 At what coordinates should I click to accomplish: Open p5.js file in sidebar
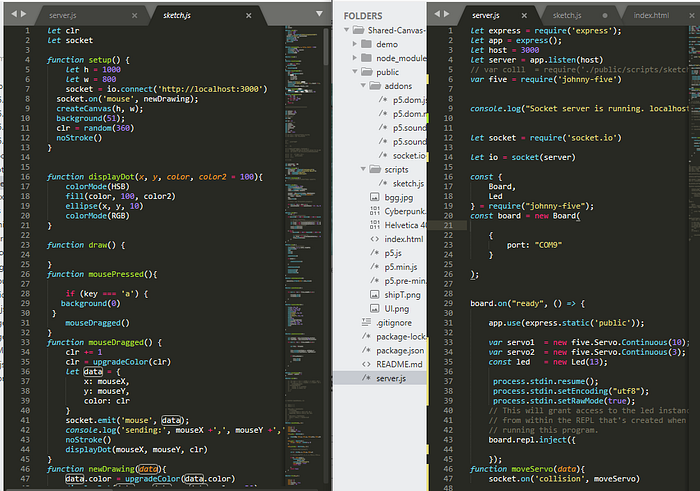[393, 253]
